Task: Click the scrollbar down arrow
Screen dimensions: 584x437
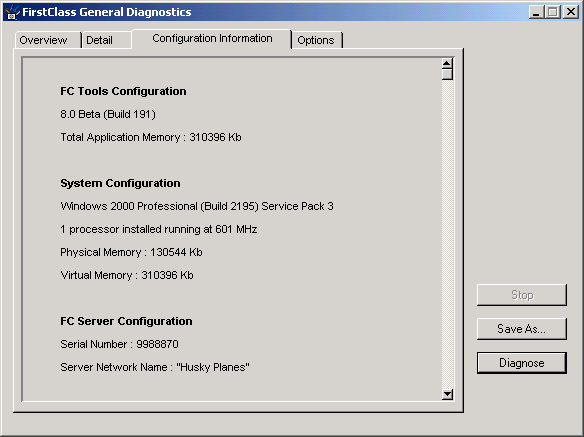Action: coord(447,394)
